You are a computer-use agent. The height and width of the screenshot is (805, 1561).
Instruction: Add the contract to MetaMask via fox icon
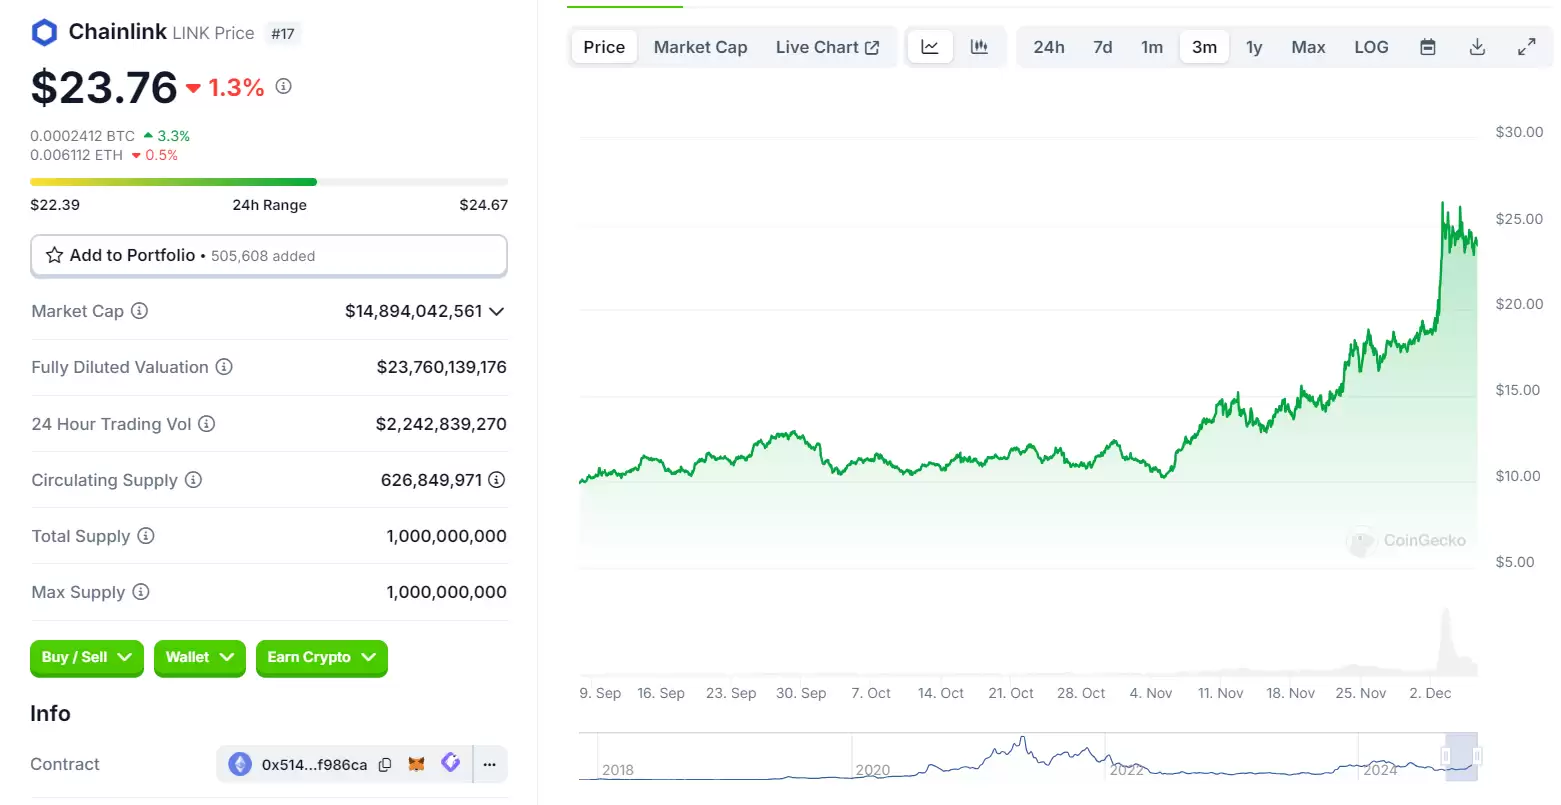pos(417,765)
